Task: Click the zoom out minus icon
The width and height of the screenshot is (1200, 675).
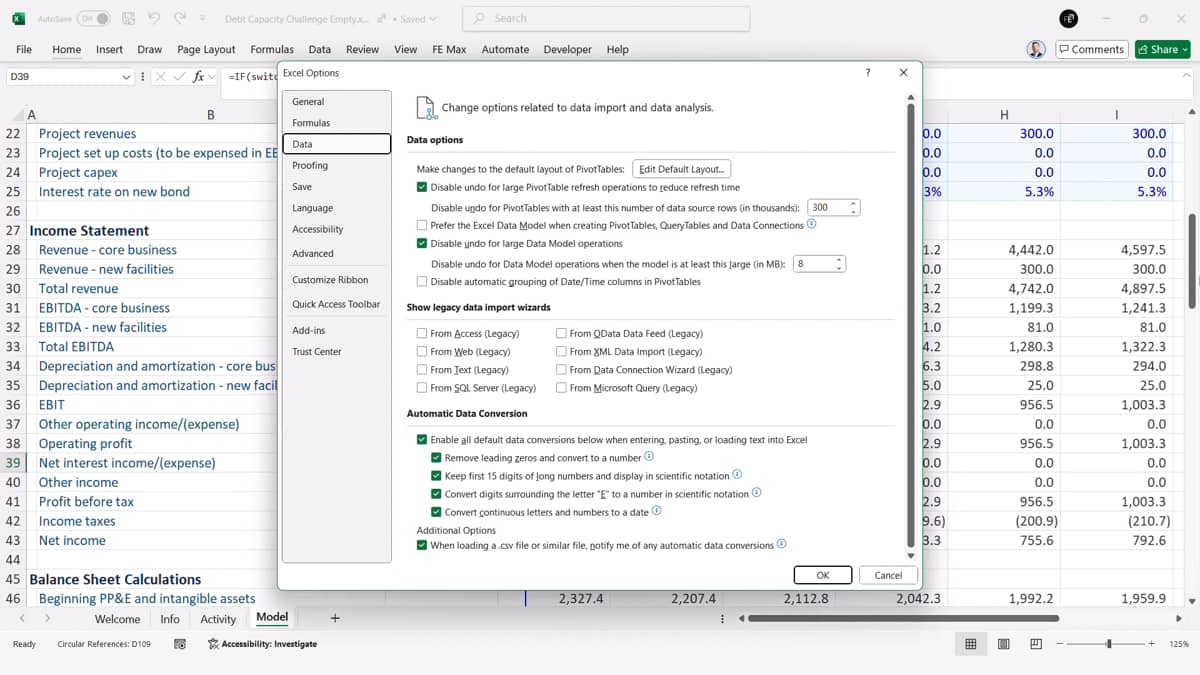Action: (1062, 644)
